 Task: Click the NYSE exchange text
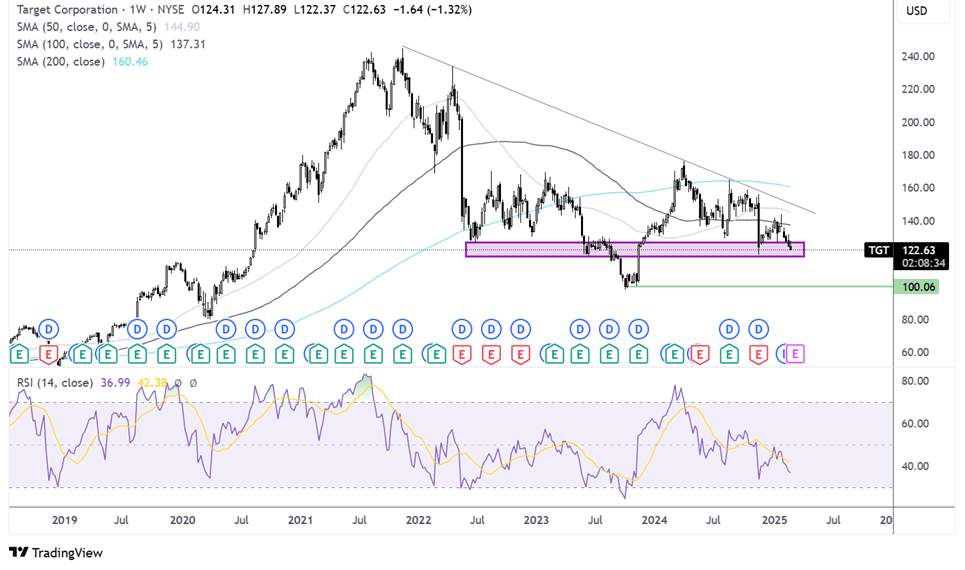pos(170,9)
